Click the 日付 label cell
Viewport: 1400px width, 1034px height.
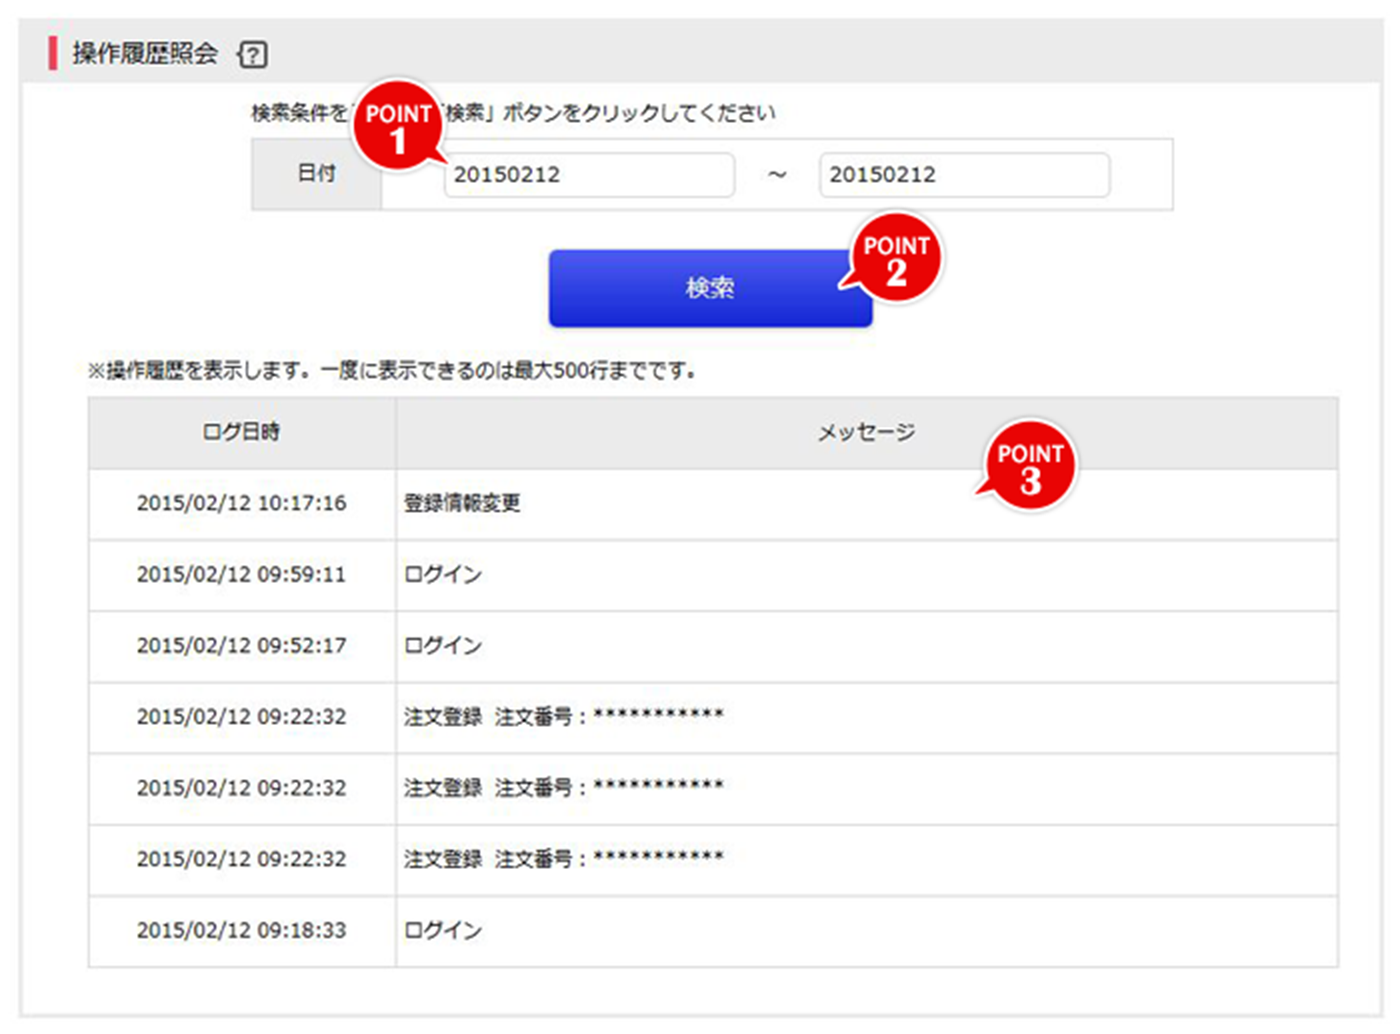(x=316, y=174)
